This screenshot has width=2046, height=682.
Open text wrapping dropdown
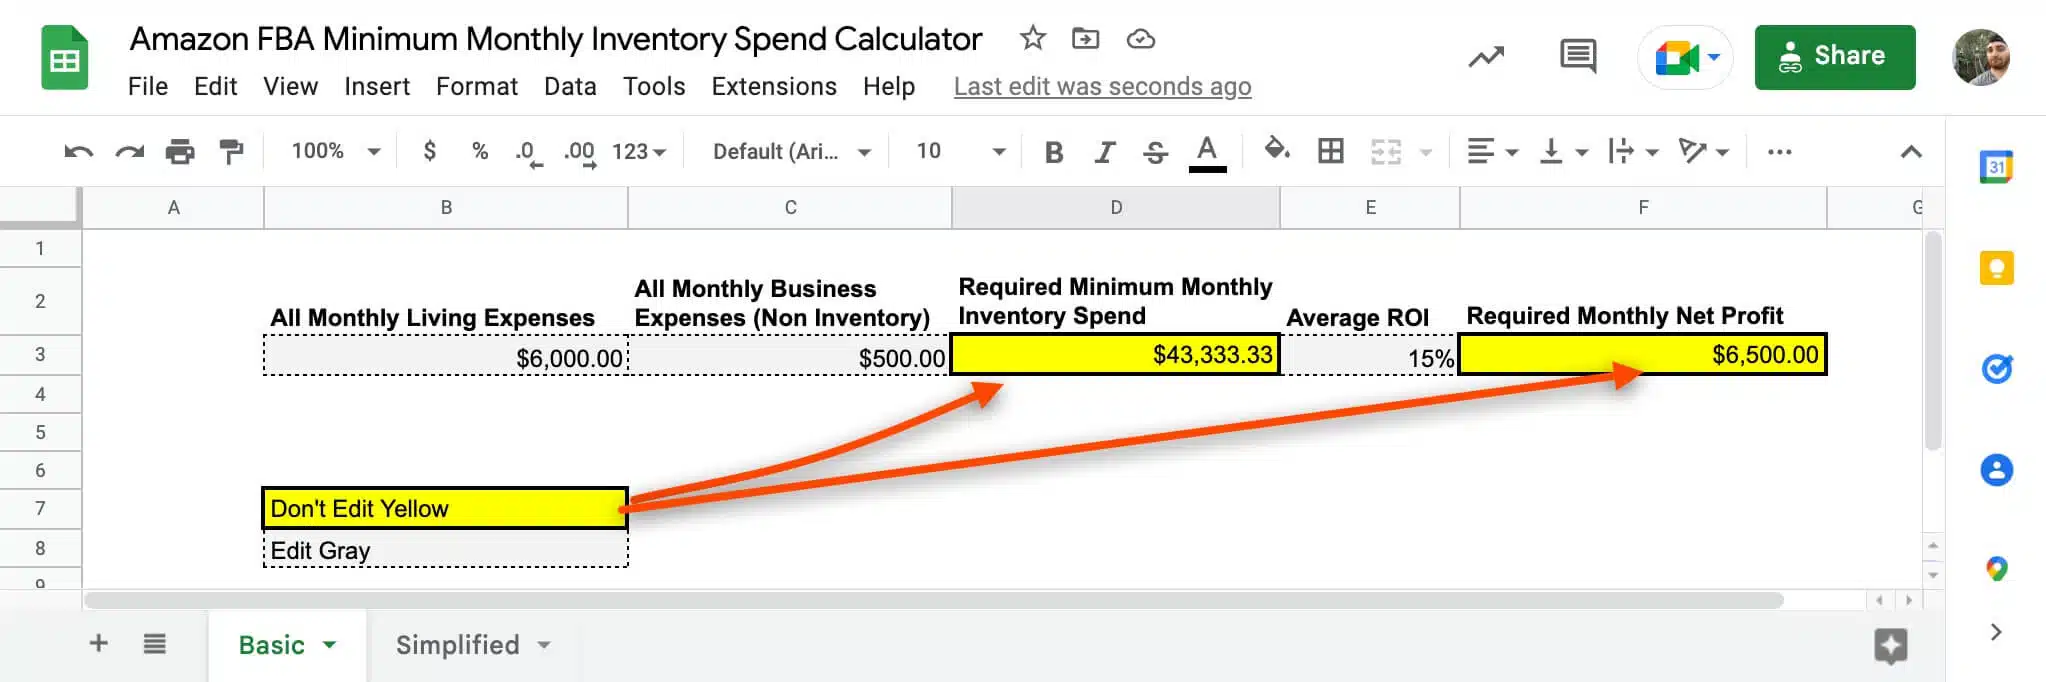tap(1632, 152)
